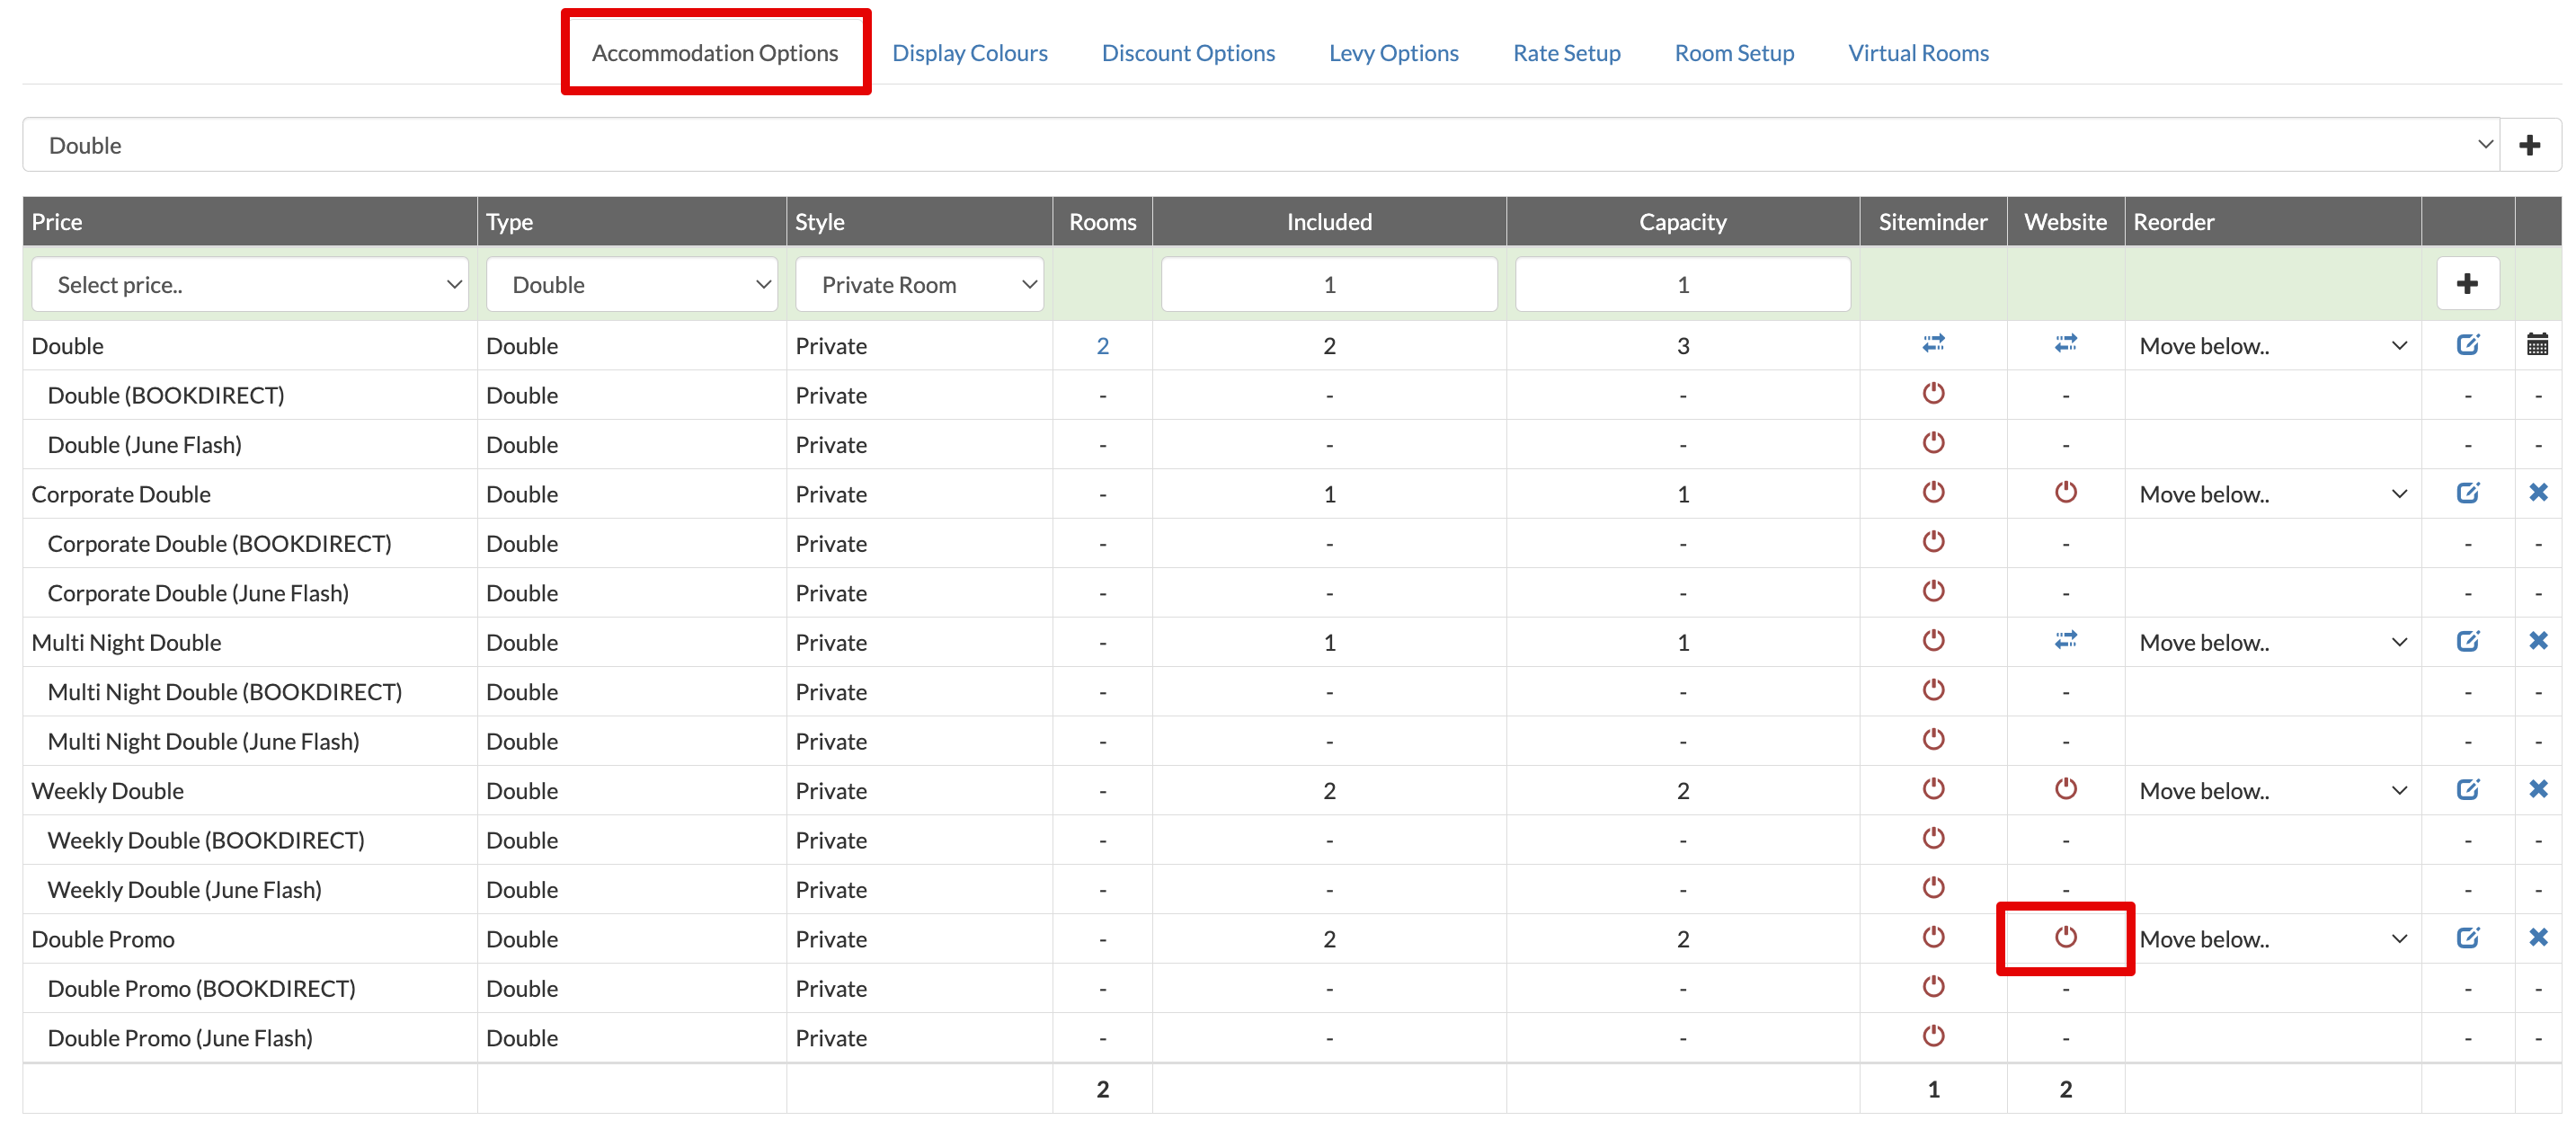This screenshot has width=2576, height=1147.
Task: Toggle Website status for Double Promo
Action: [x=2065, y=937]
